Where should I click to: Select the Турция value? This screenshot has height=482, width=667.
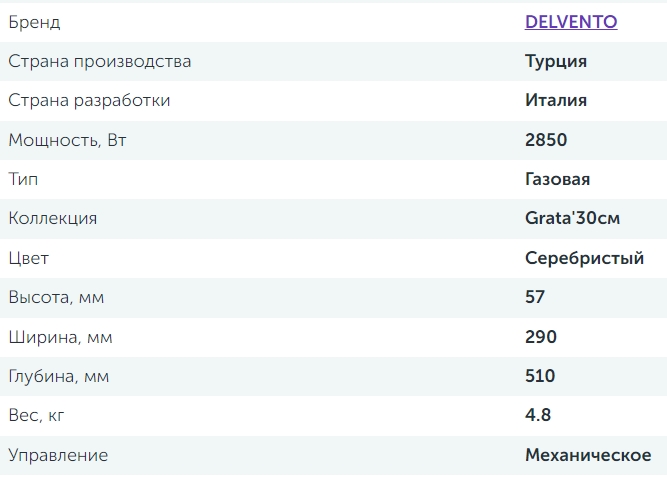pyautogui.click(x=556, y=61)
